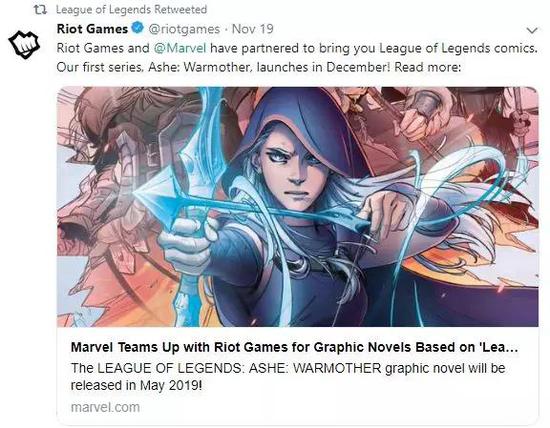
Task: Open the Ashe comic artwork image
Action: (297, 207)
